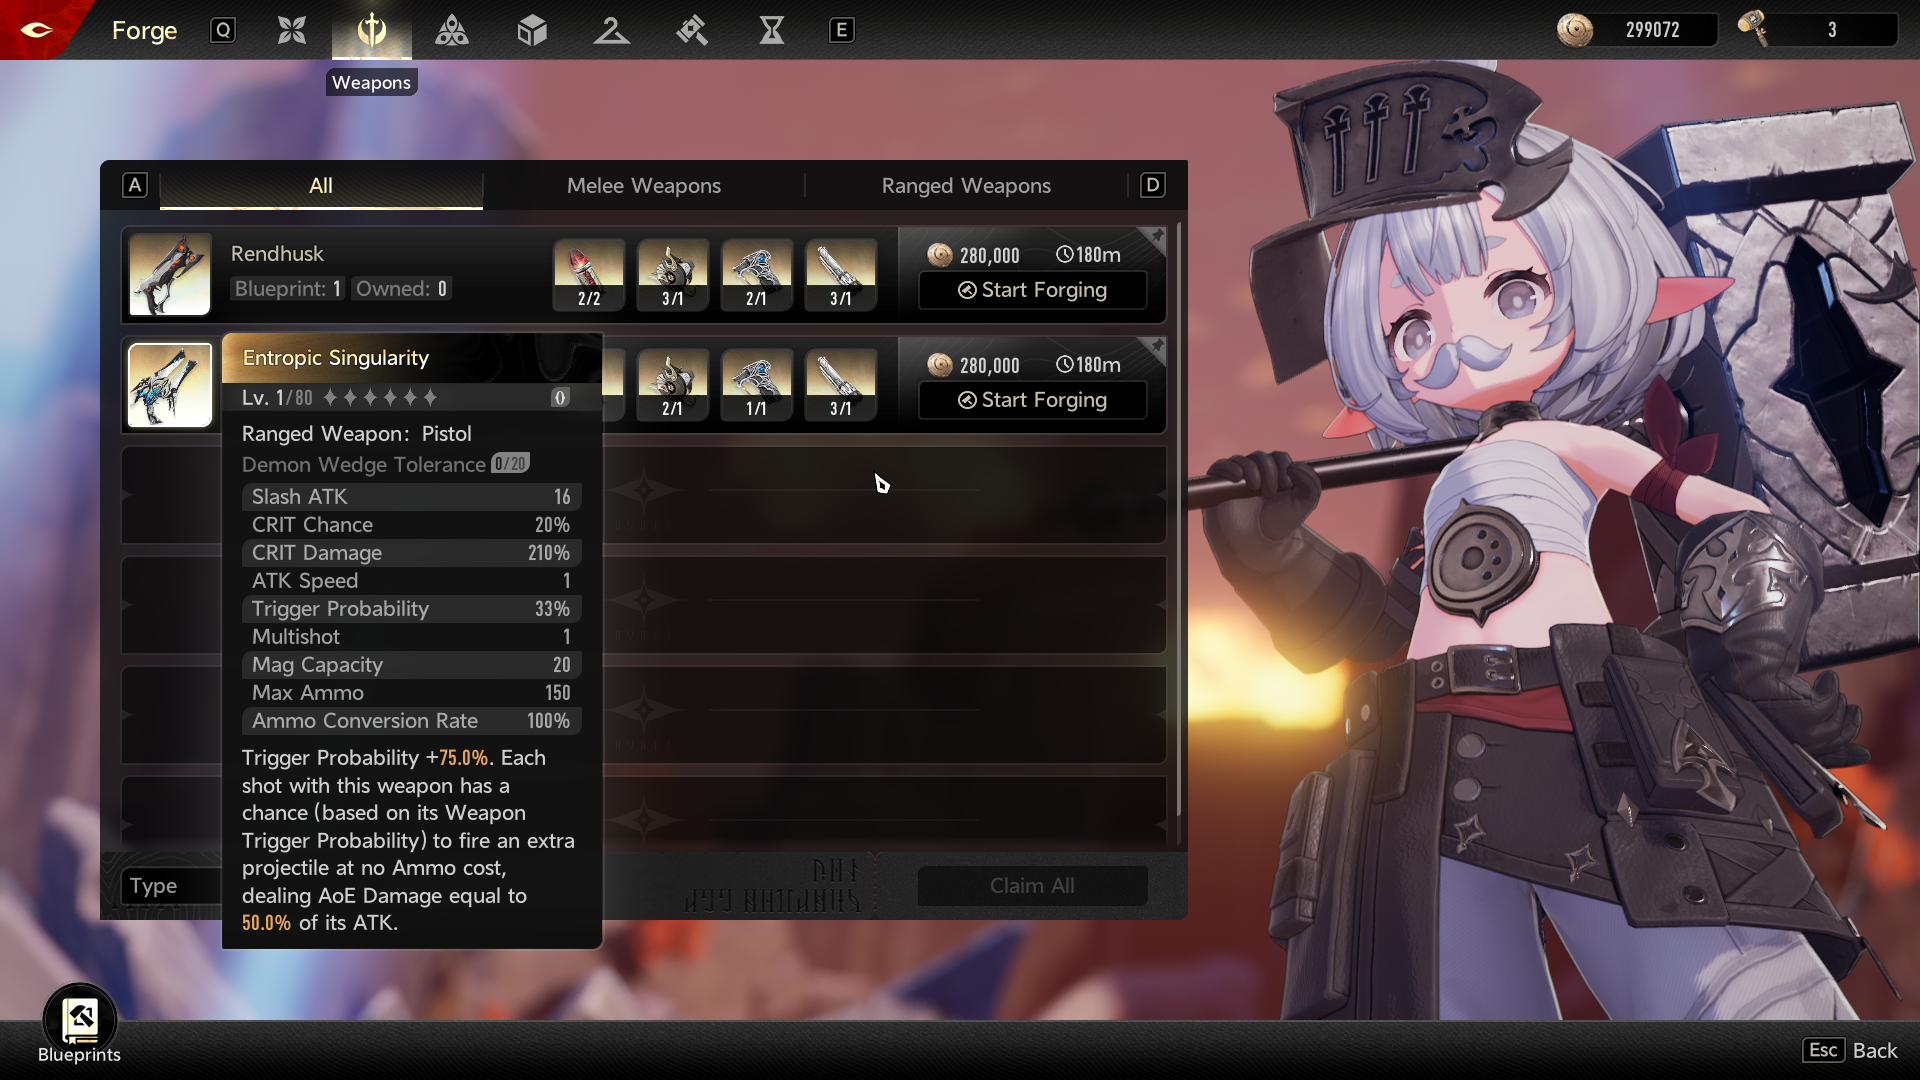Select the triple-triangle category icon
This screenshot has width=1920, height=1080.
tap(451, 31)
